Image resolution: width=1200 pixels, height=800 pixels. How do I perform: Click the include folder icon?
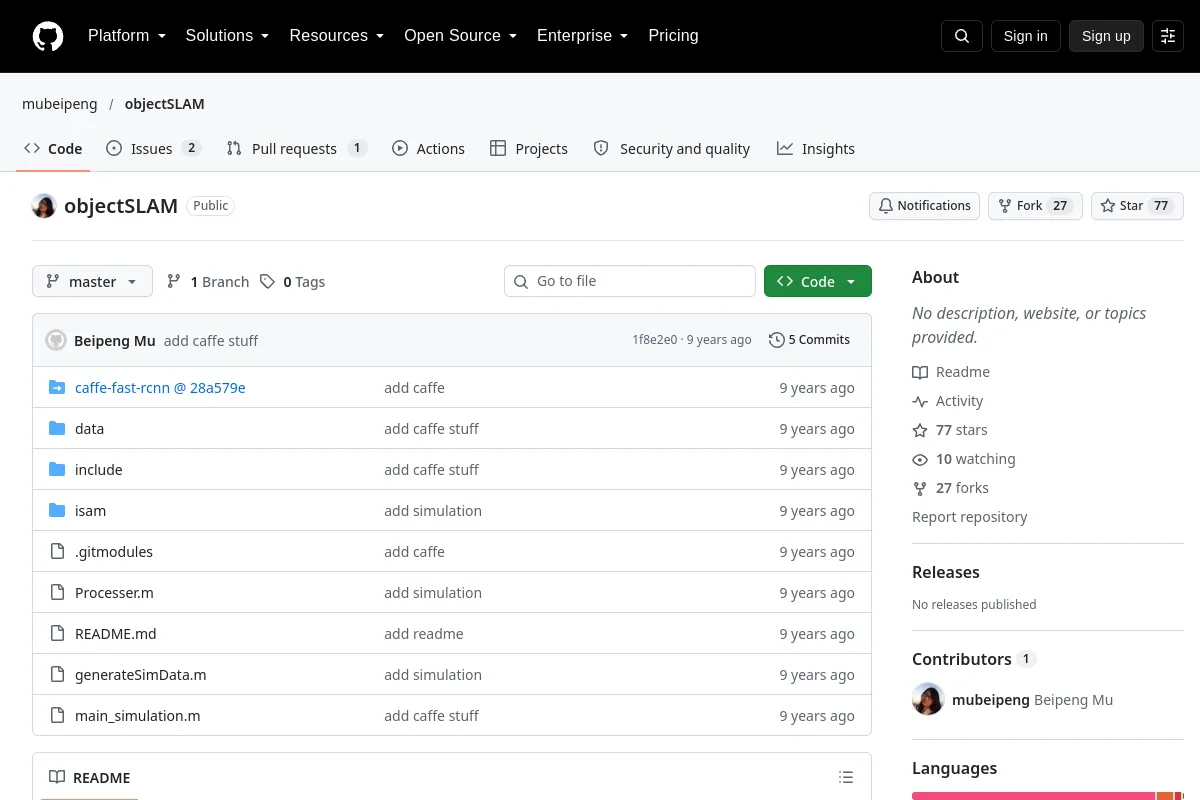(x=57, y=470)
